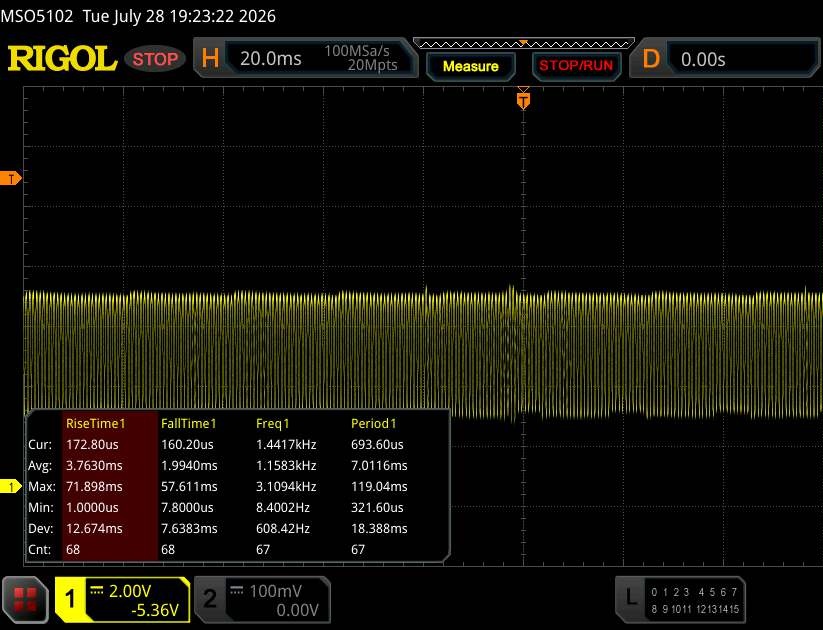Click the yellow channel 1 ground marker
The image size is (823, 630).
tap(10, 487)
